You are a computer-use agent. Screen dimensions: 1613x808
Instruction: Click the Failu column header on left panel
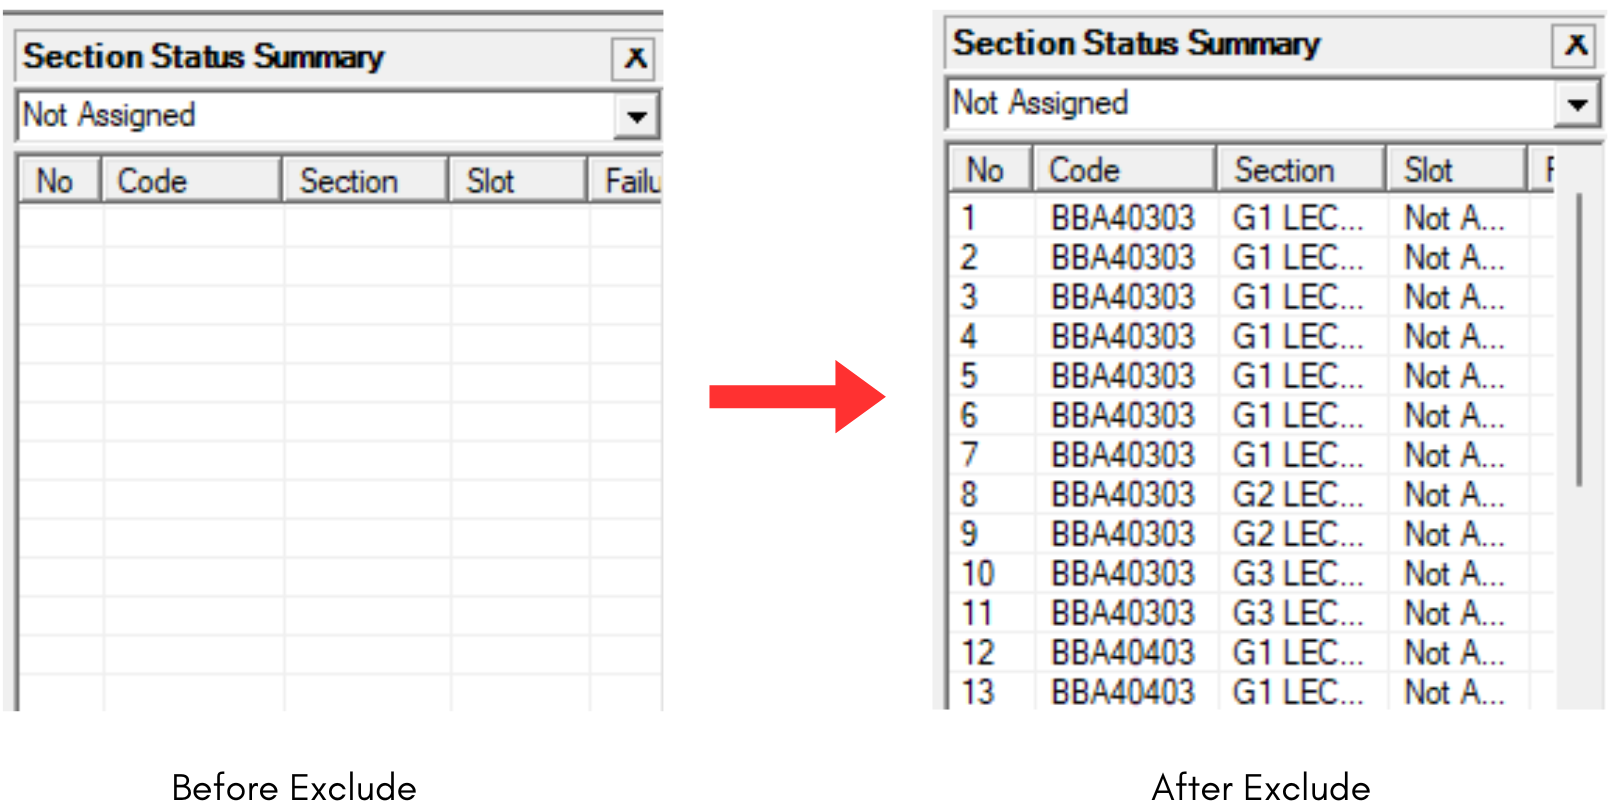[x=628, y=179]
